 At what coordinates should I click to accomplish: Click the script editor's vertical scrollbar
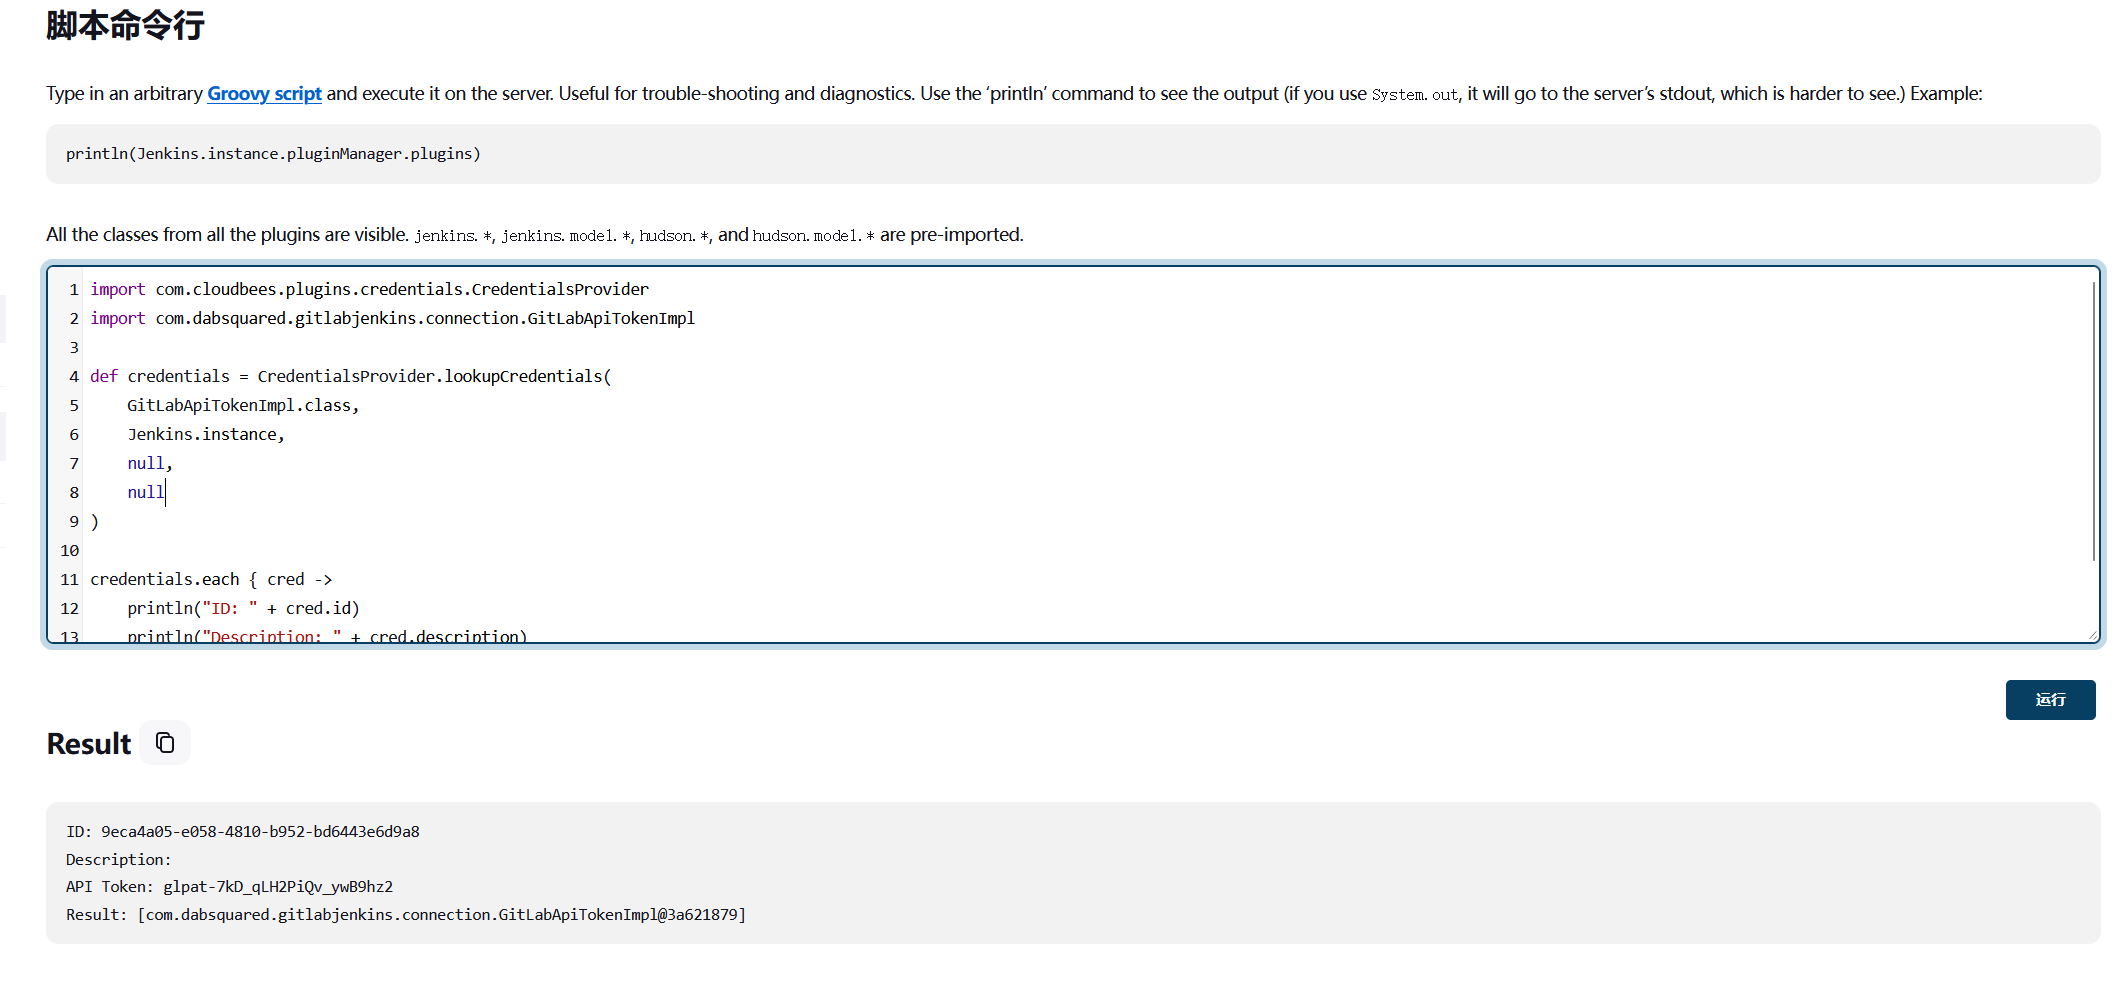click(x=2093, y=420)
